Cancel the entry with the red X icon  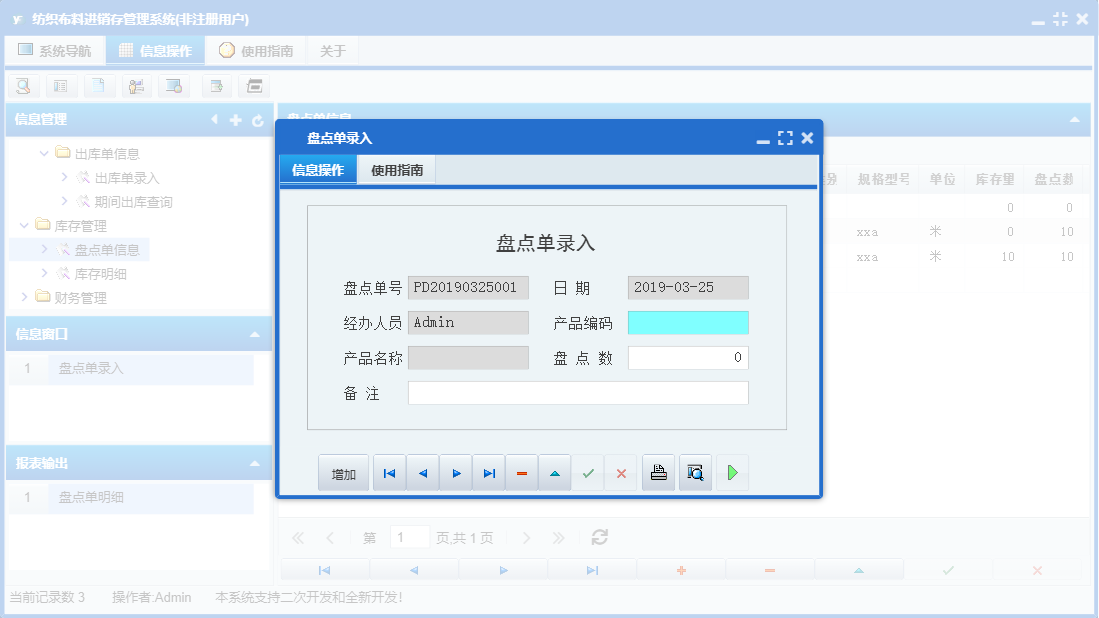tap(620, 472)
